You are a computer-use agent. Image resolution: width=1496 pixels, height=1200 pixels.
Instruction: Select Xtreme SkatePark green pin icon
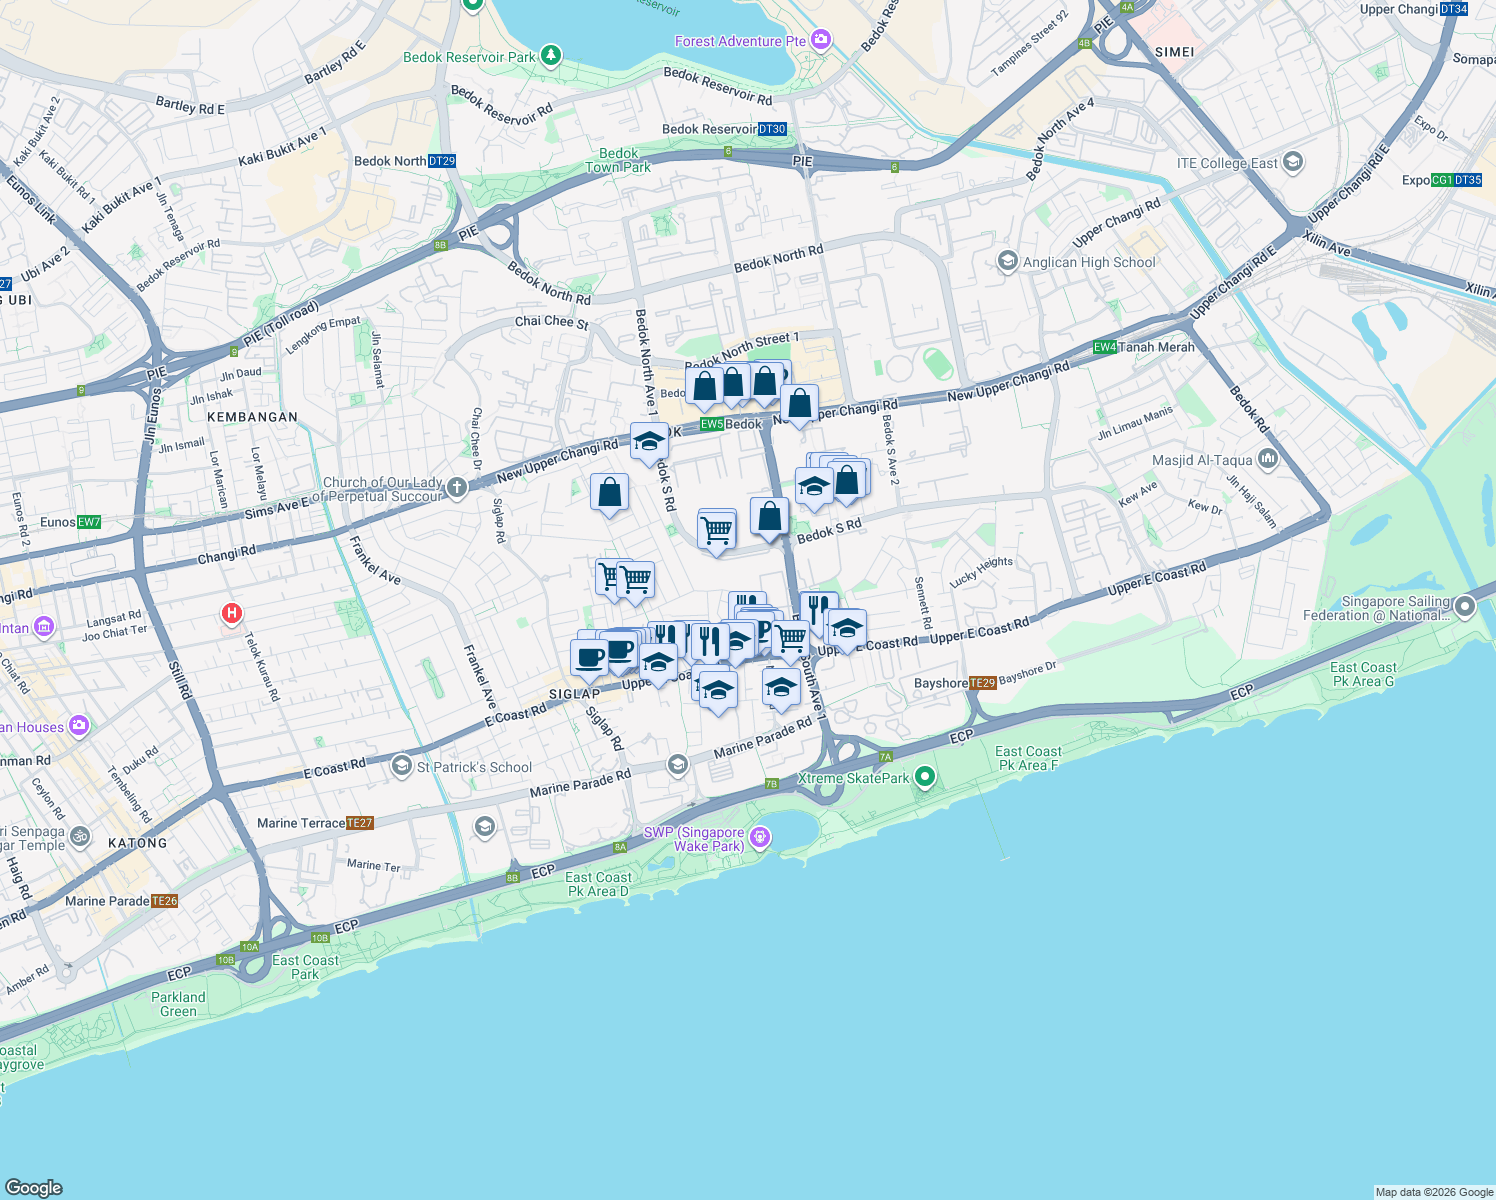pos(925,776)
